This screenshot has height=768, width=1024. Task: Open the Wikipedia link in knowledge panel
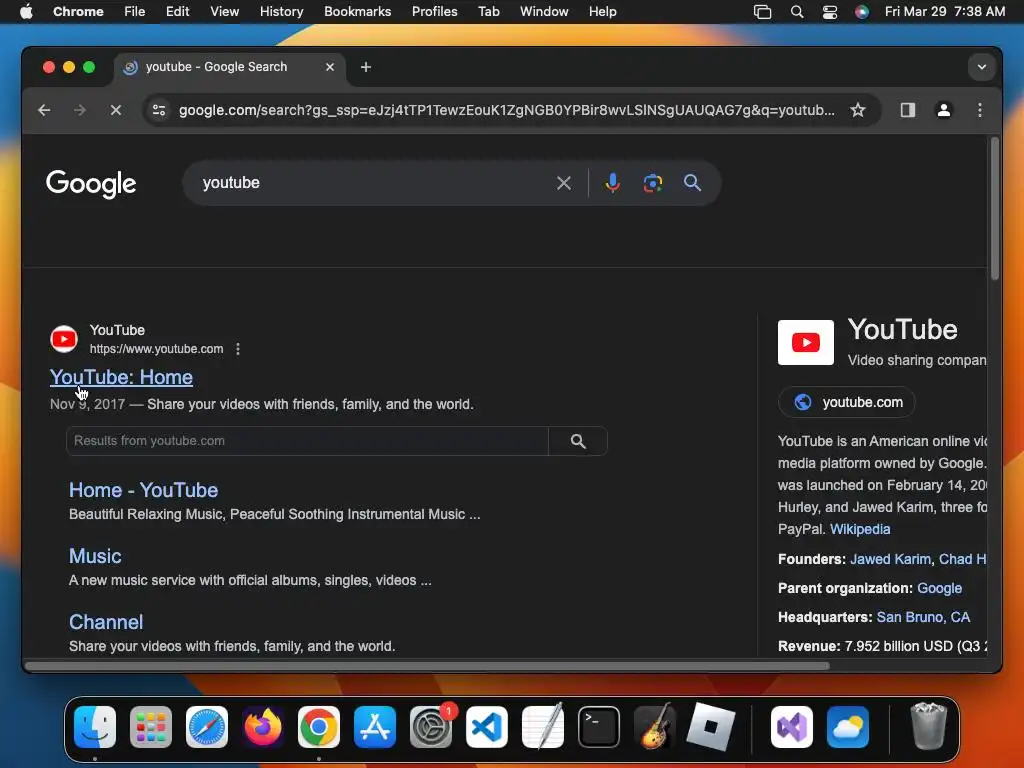point(860,529)
